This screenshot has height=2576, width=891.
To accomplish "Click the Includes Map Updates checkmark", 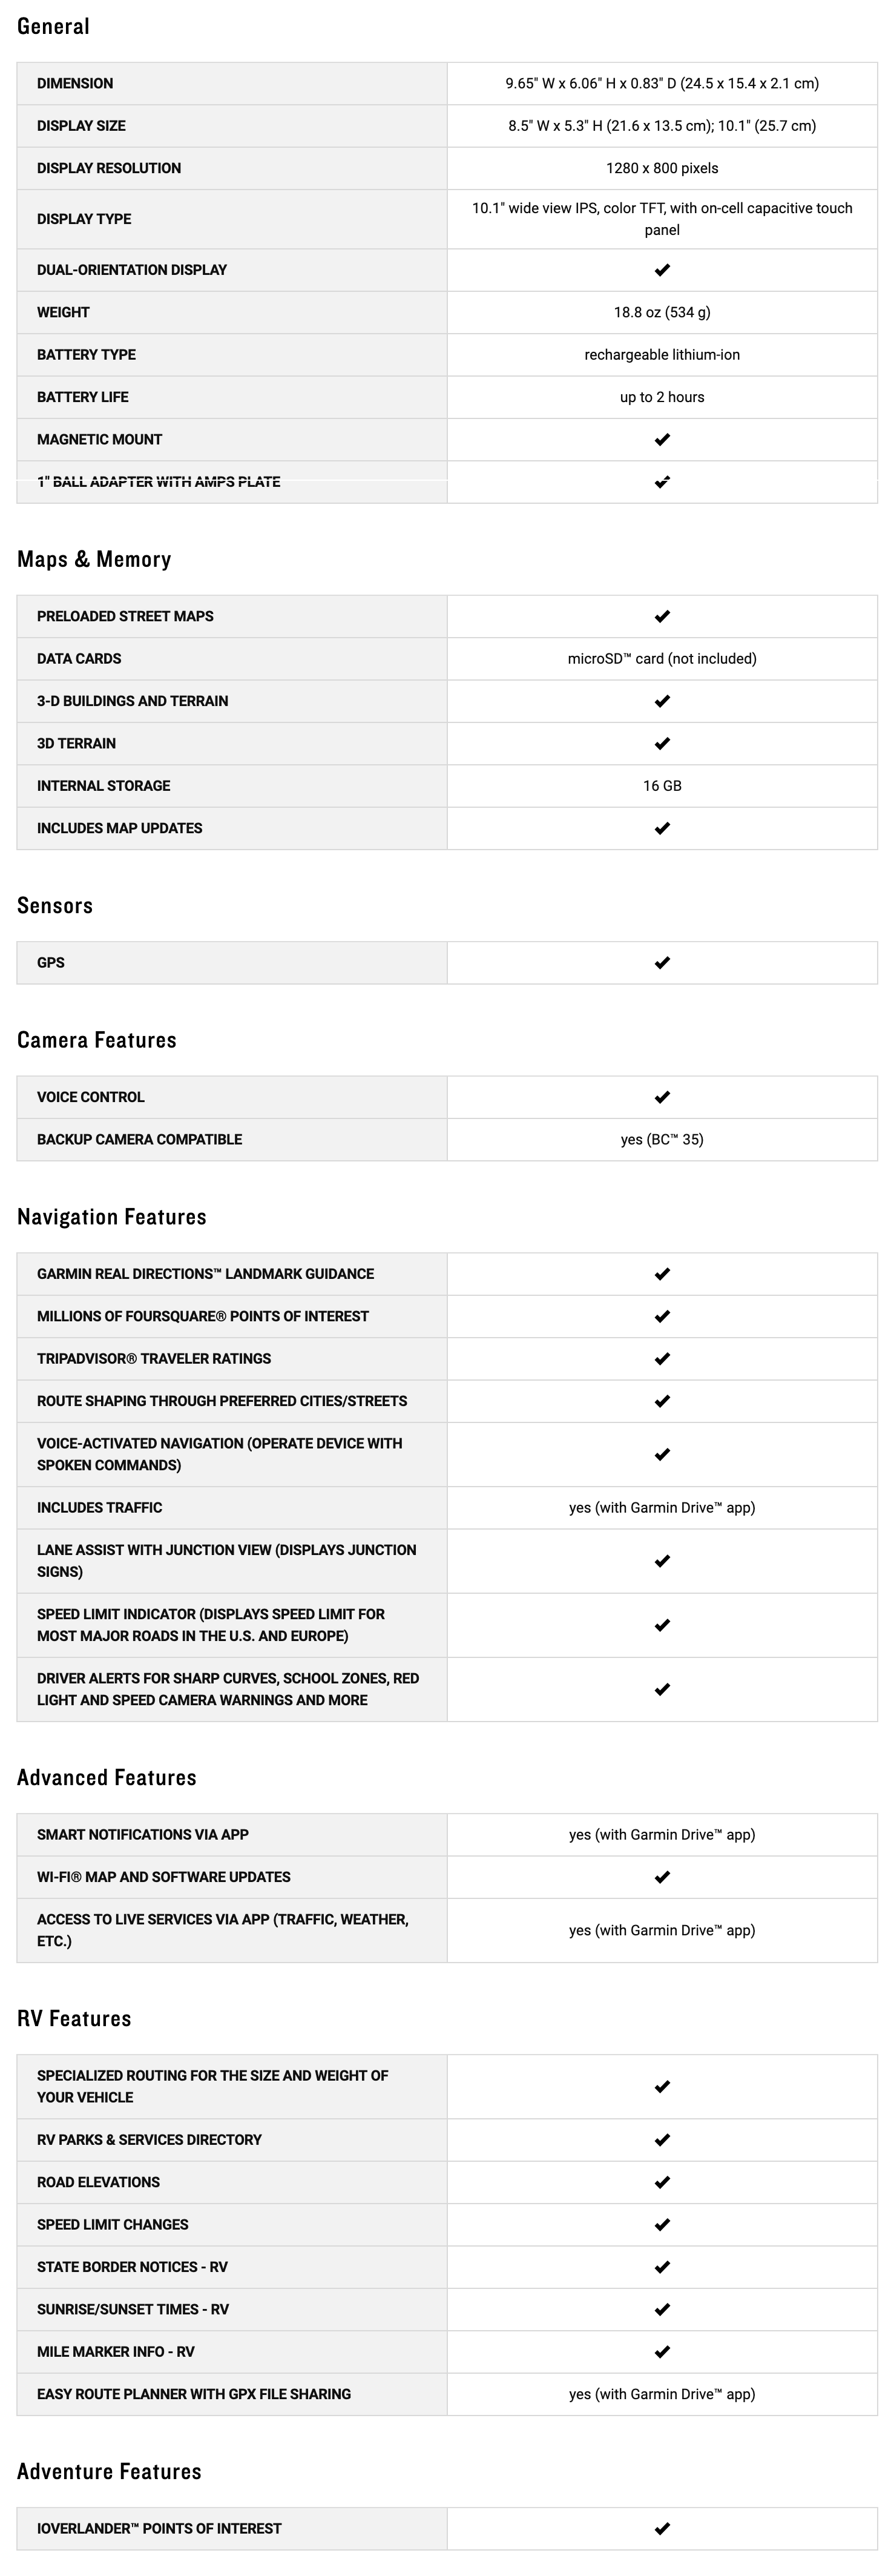I will click(x=662, y=829).
